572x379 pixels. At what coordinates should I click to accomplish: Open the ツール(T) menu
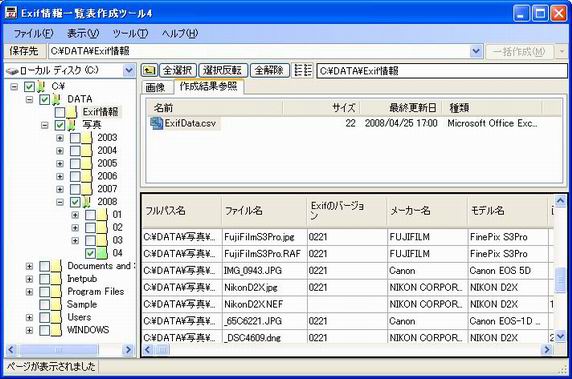point(130,34)
